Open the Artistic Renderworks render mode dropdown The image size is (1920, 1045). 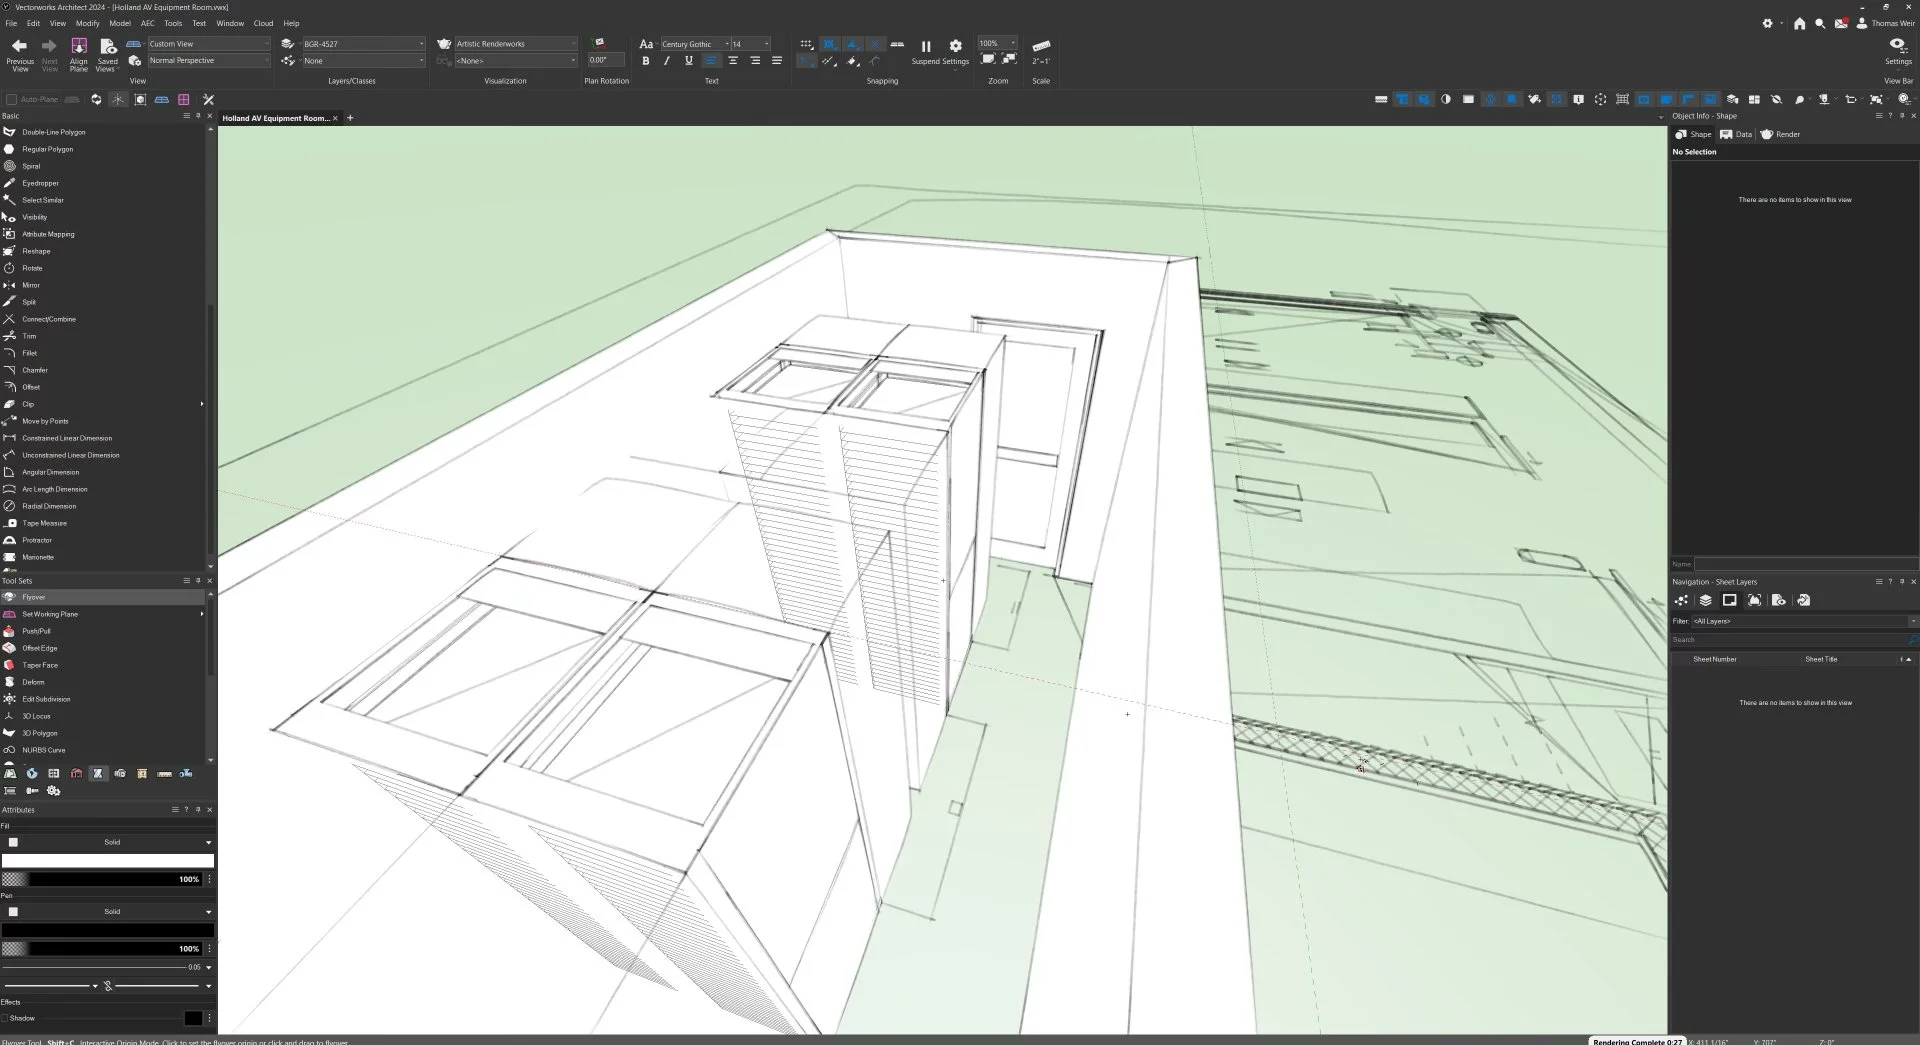tap(515, 44)
